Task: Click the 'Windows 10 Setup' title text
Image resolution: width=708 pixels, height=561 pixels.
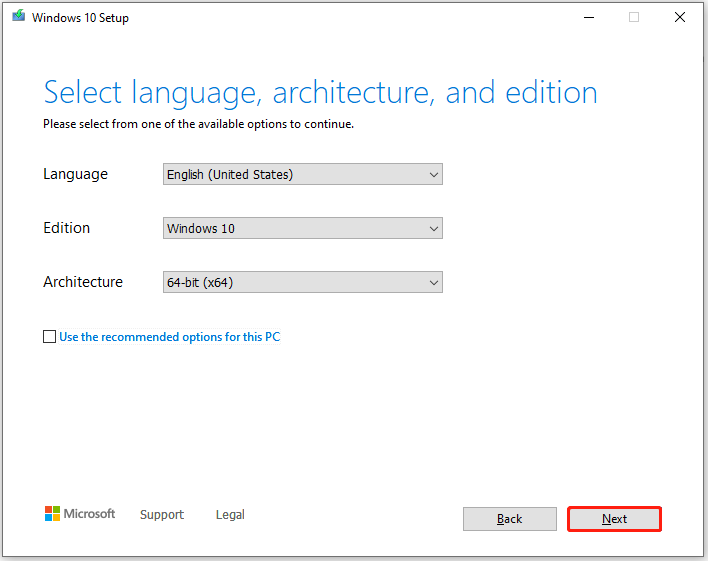Action: (80, 18)
